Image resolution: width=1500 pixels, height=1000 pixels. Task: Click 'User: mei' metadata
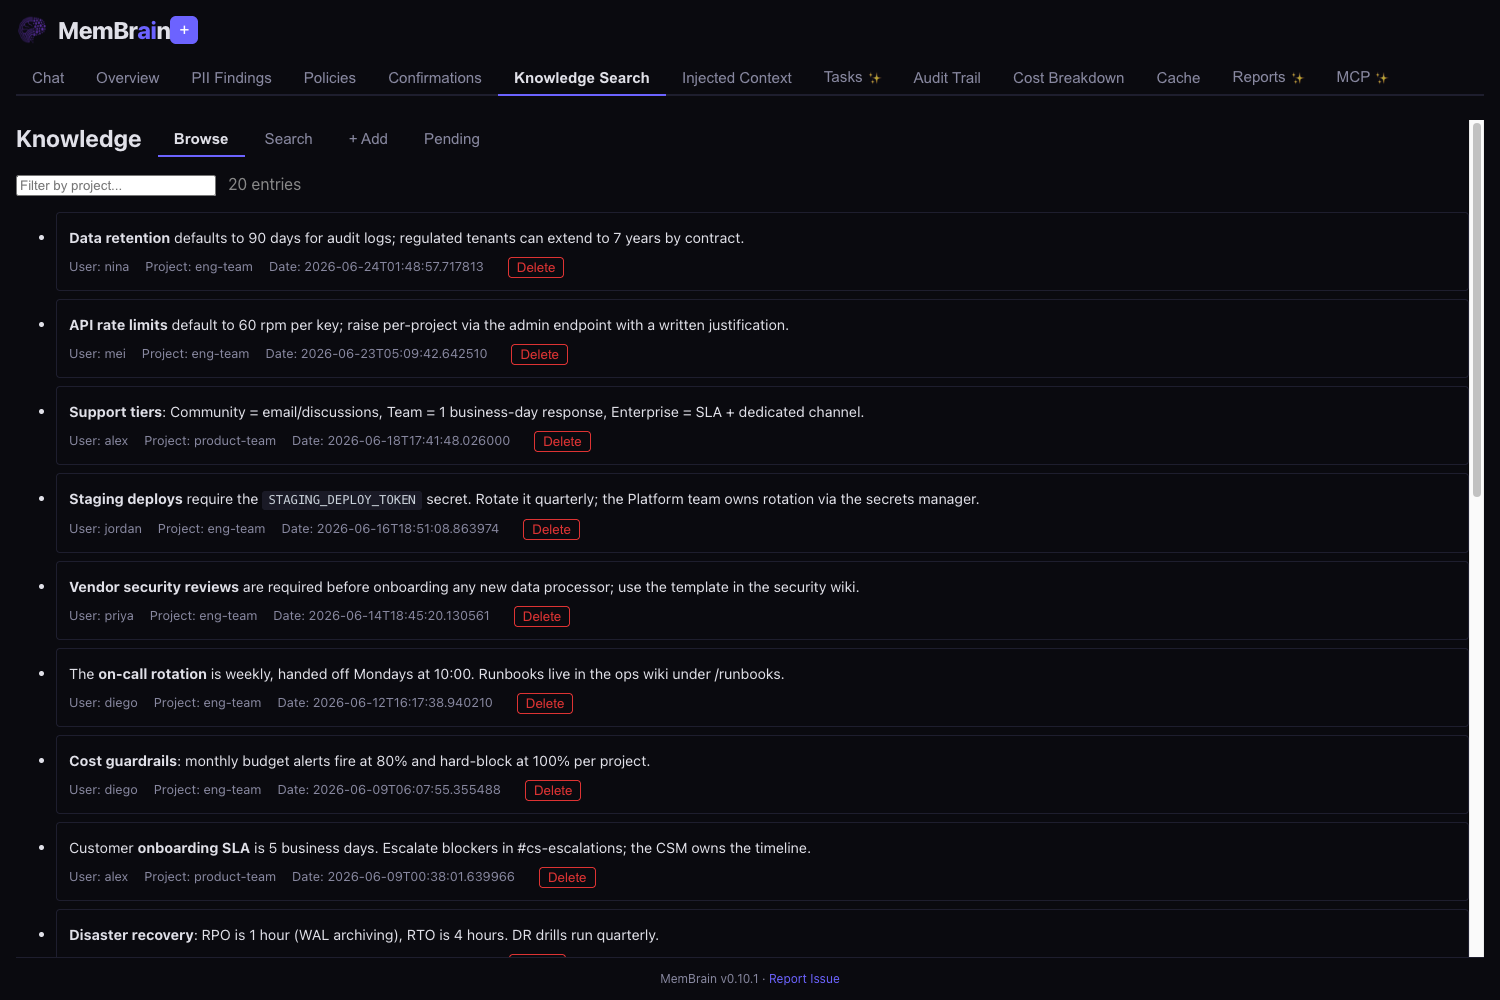97,354
